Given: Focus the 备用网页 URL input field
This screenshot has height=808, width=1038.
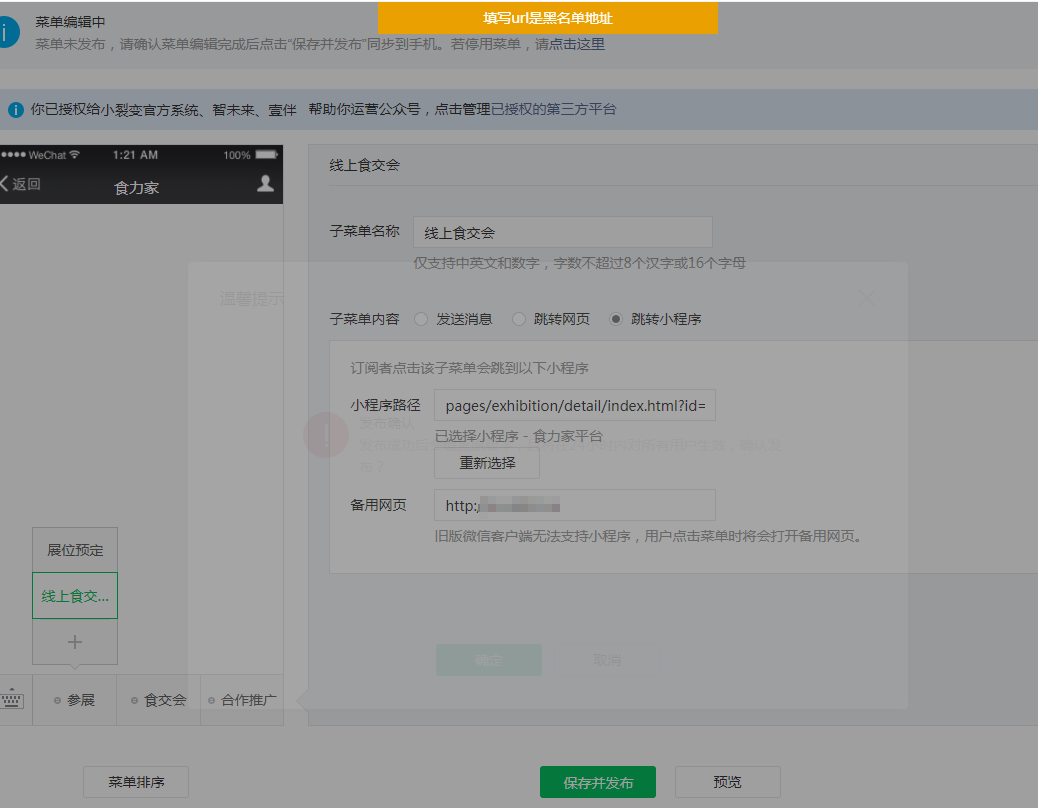Looking at the screenshot, I should (575, 505).
